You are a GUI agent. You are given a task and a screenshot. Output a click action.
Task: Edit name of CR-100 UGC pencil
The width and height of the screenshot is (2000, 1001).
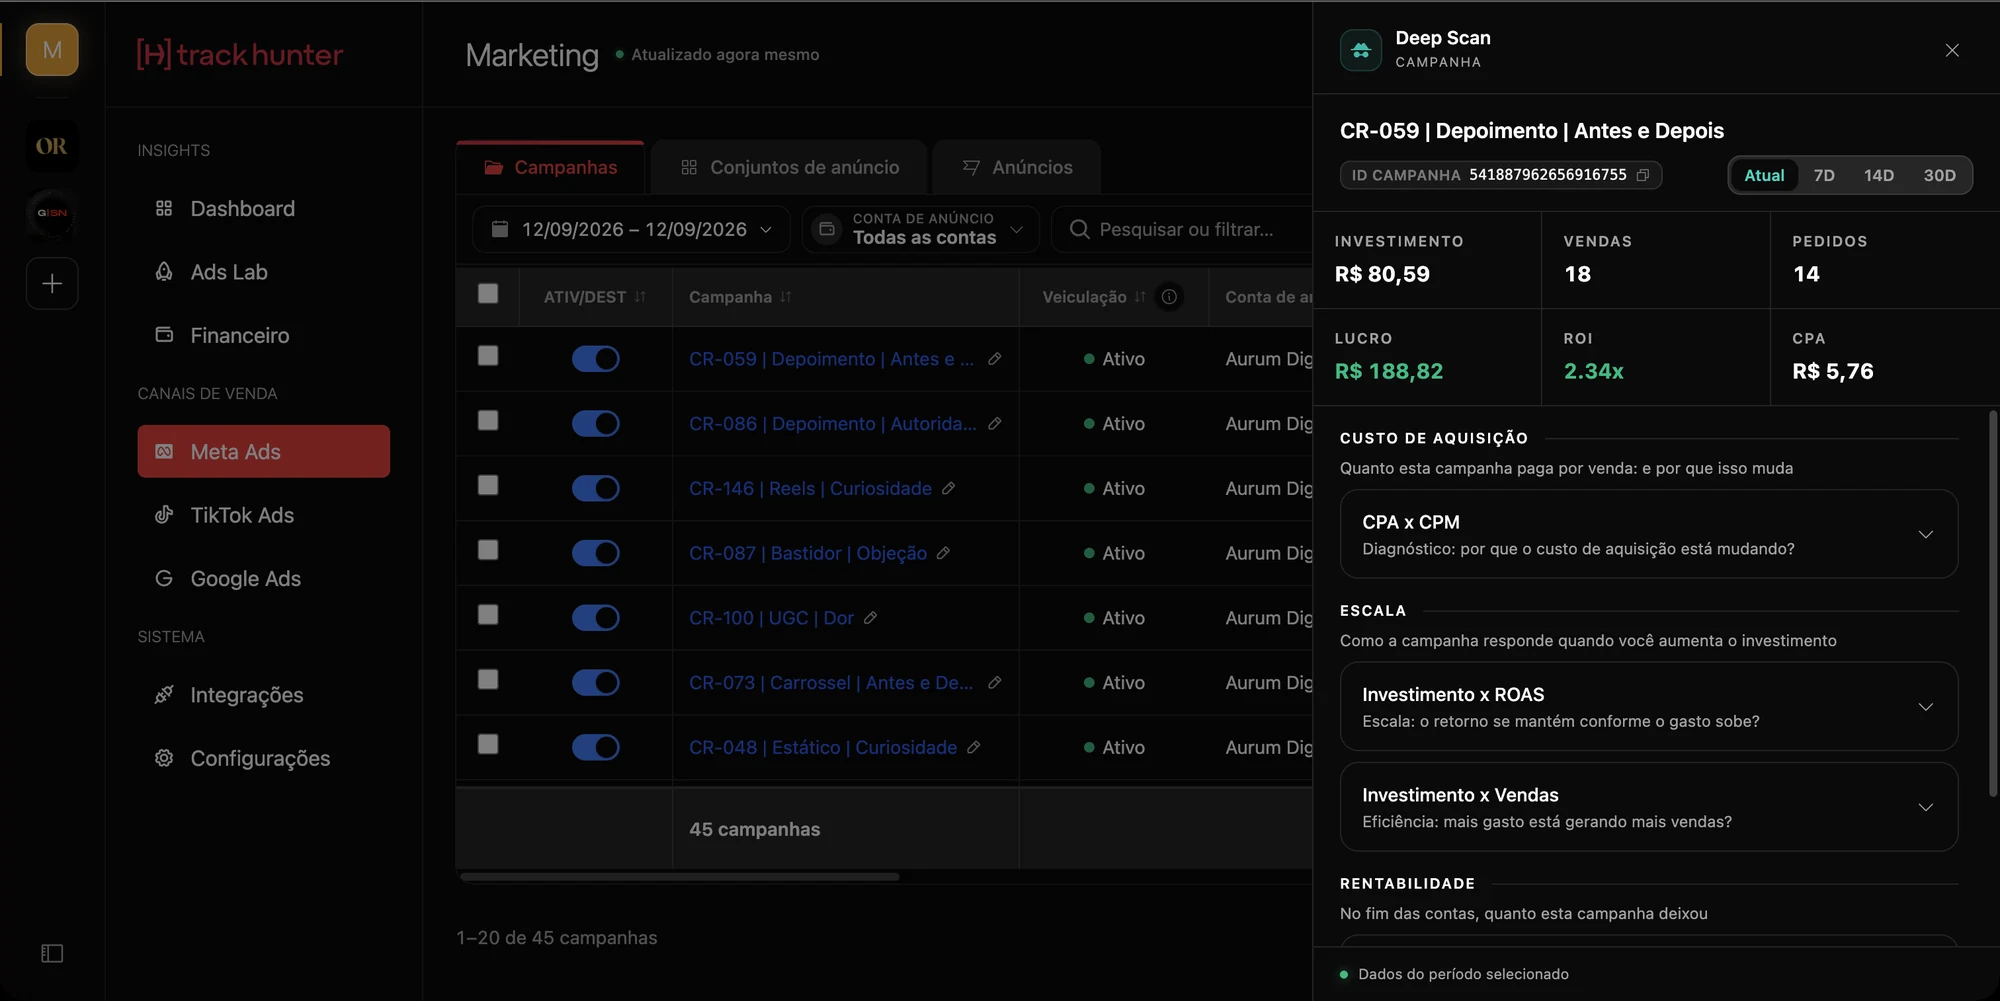[871, 618]
